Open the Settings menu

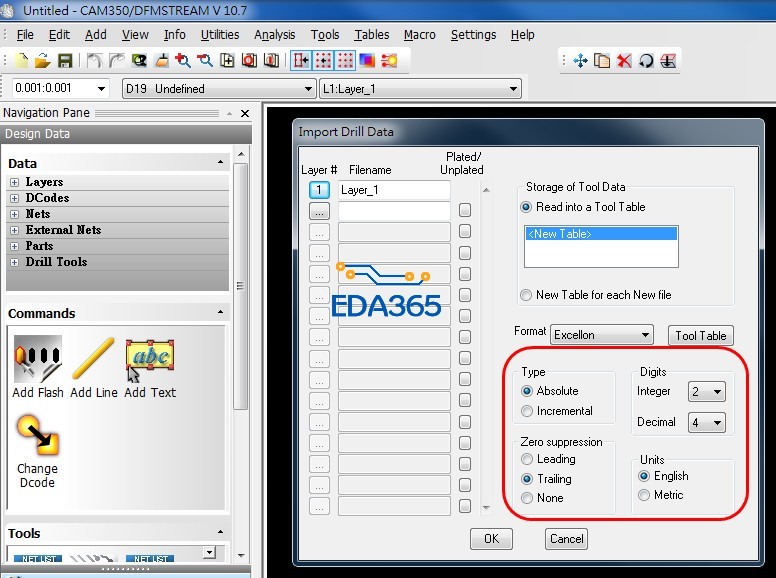473,35
